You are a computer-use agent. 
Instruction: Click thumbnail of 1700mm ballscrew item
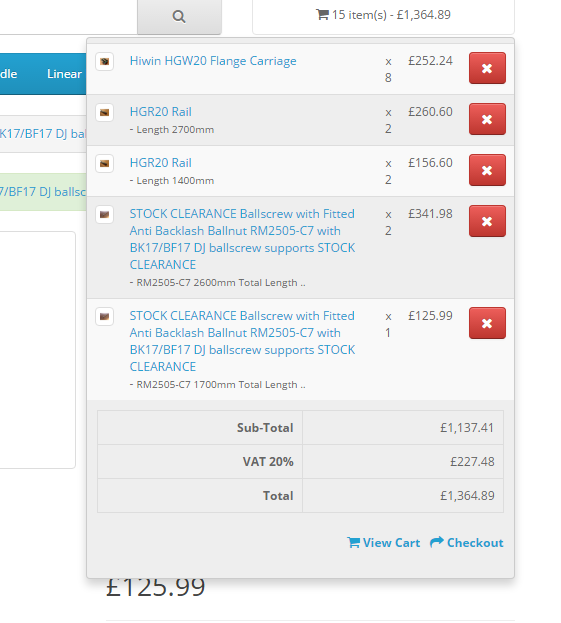[104, 316]
